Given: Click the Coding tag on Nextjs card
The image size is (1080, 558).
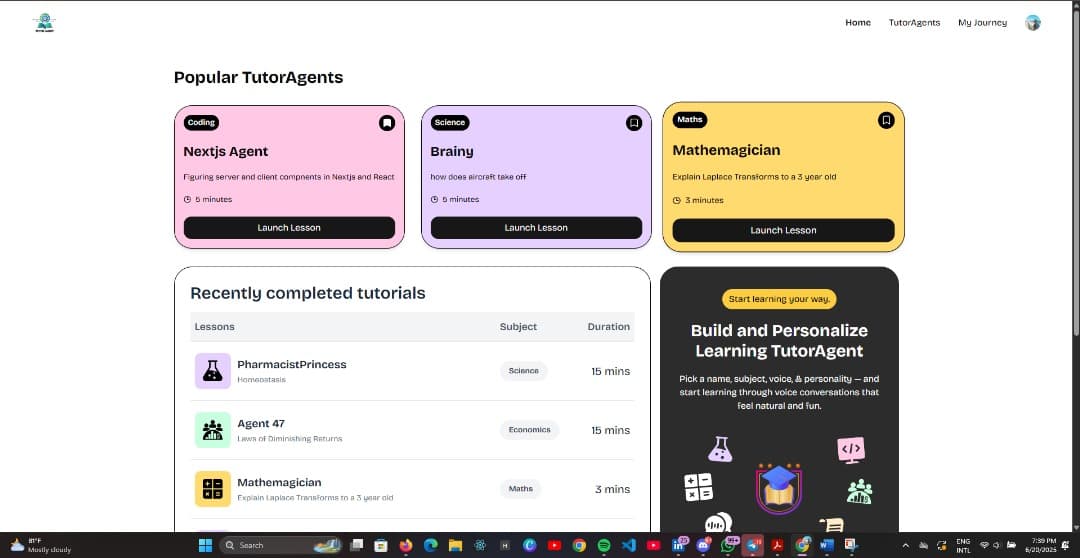Looking at the screenshot, I should (x=201, y=123).
